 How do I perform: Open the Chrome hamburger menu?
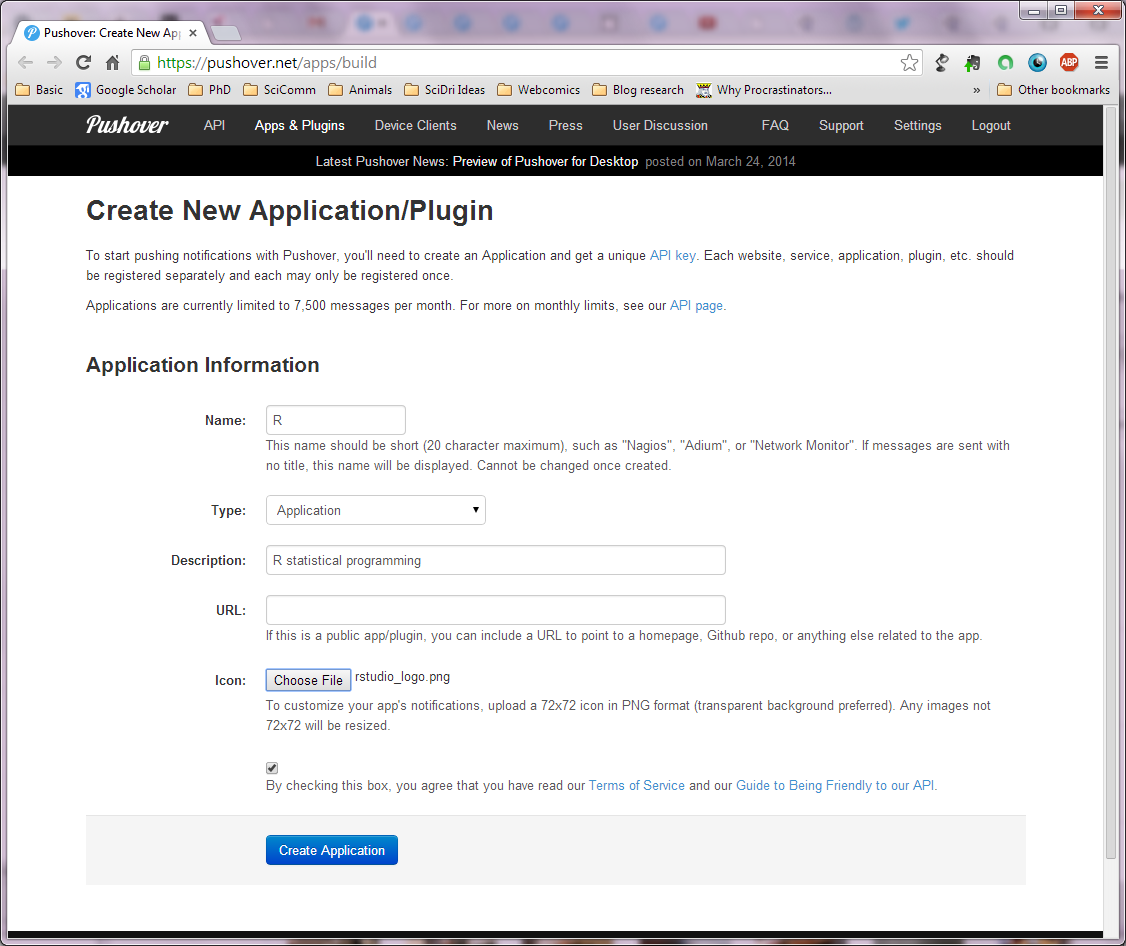(x=1101, y=62)
